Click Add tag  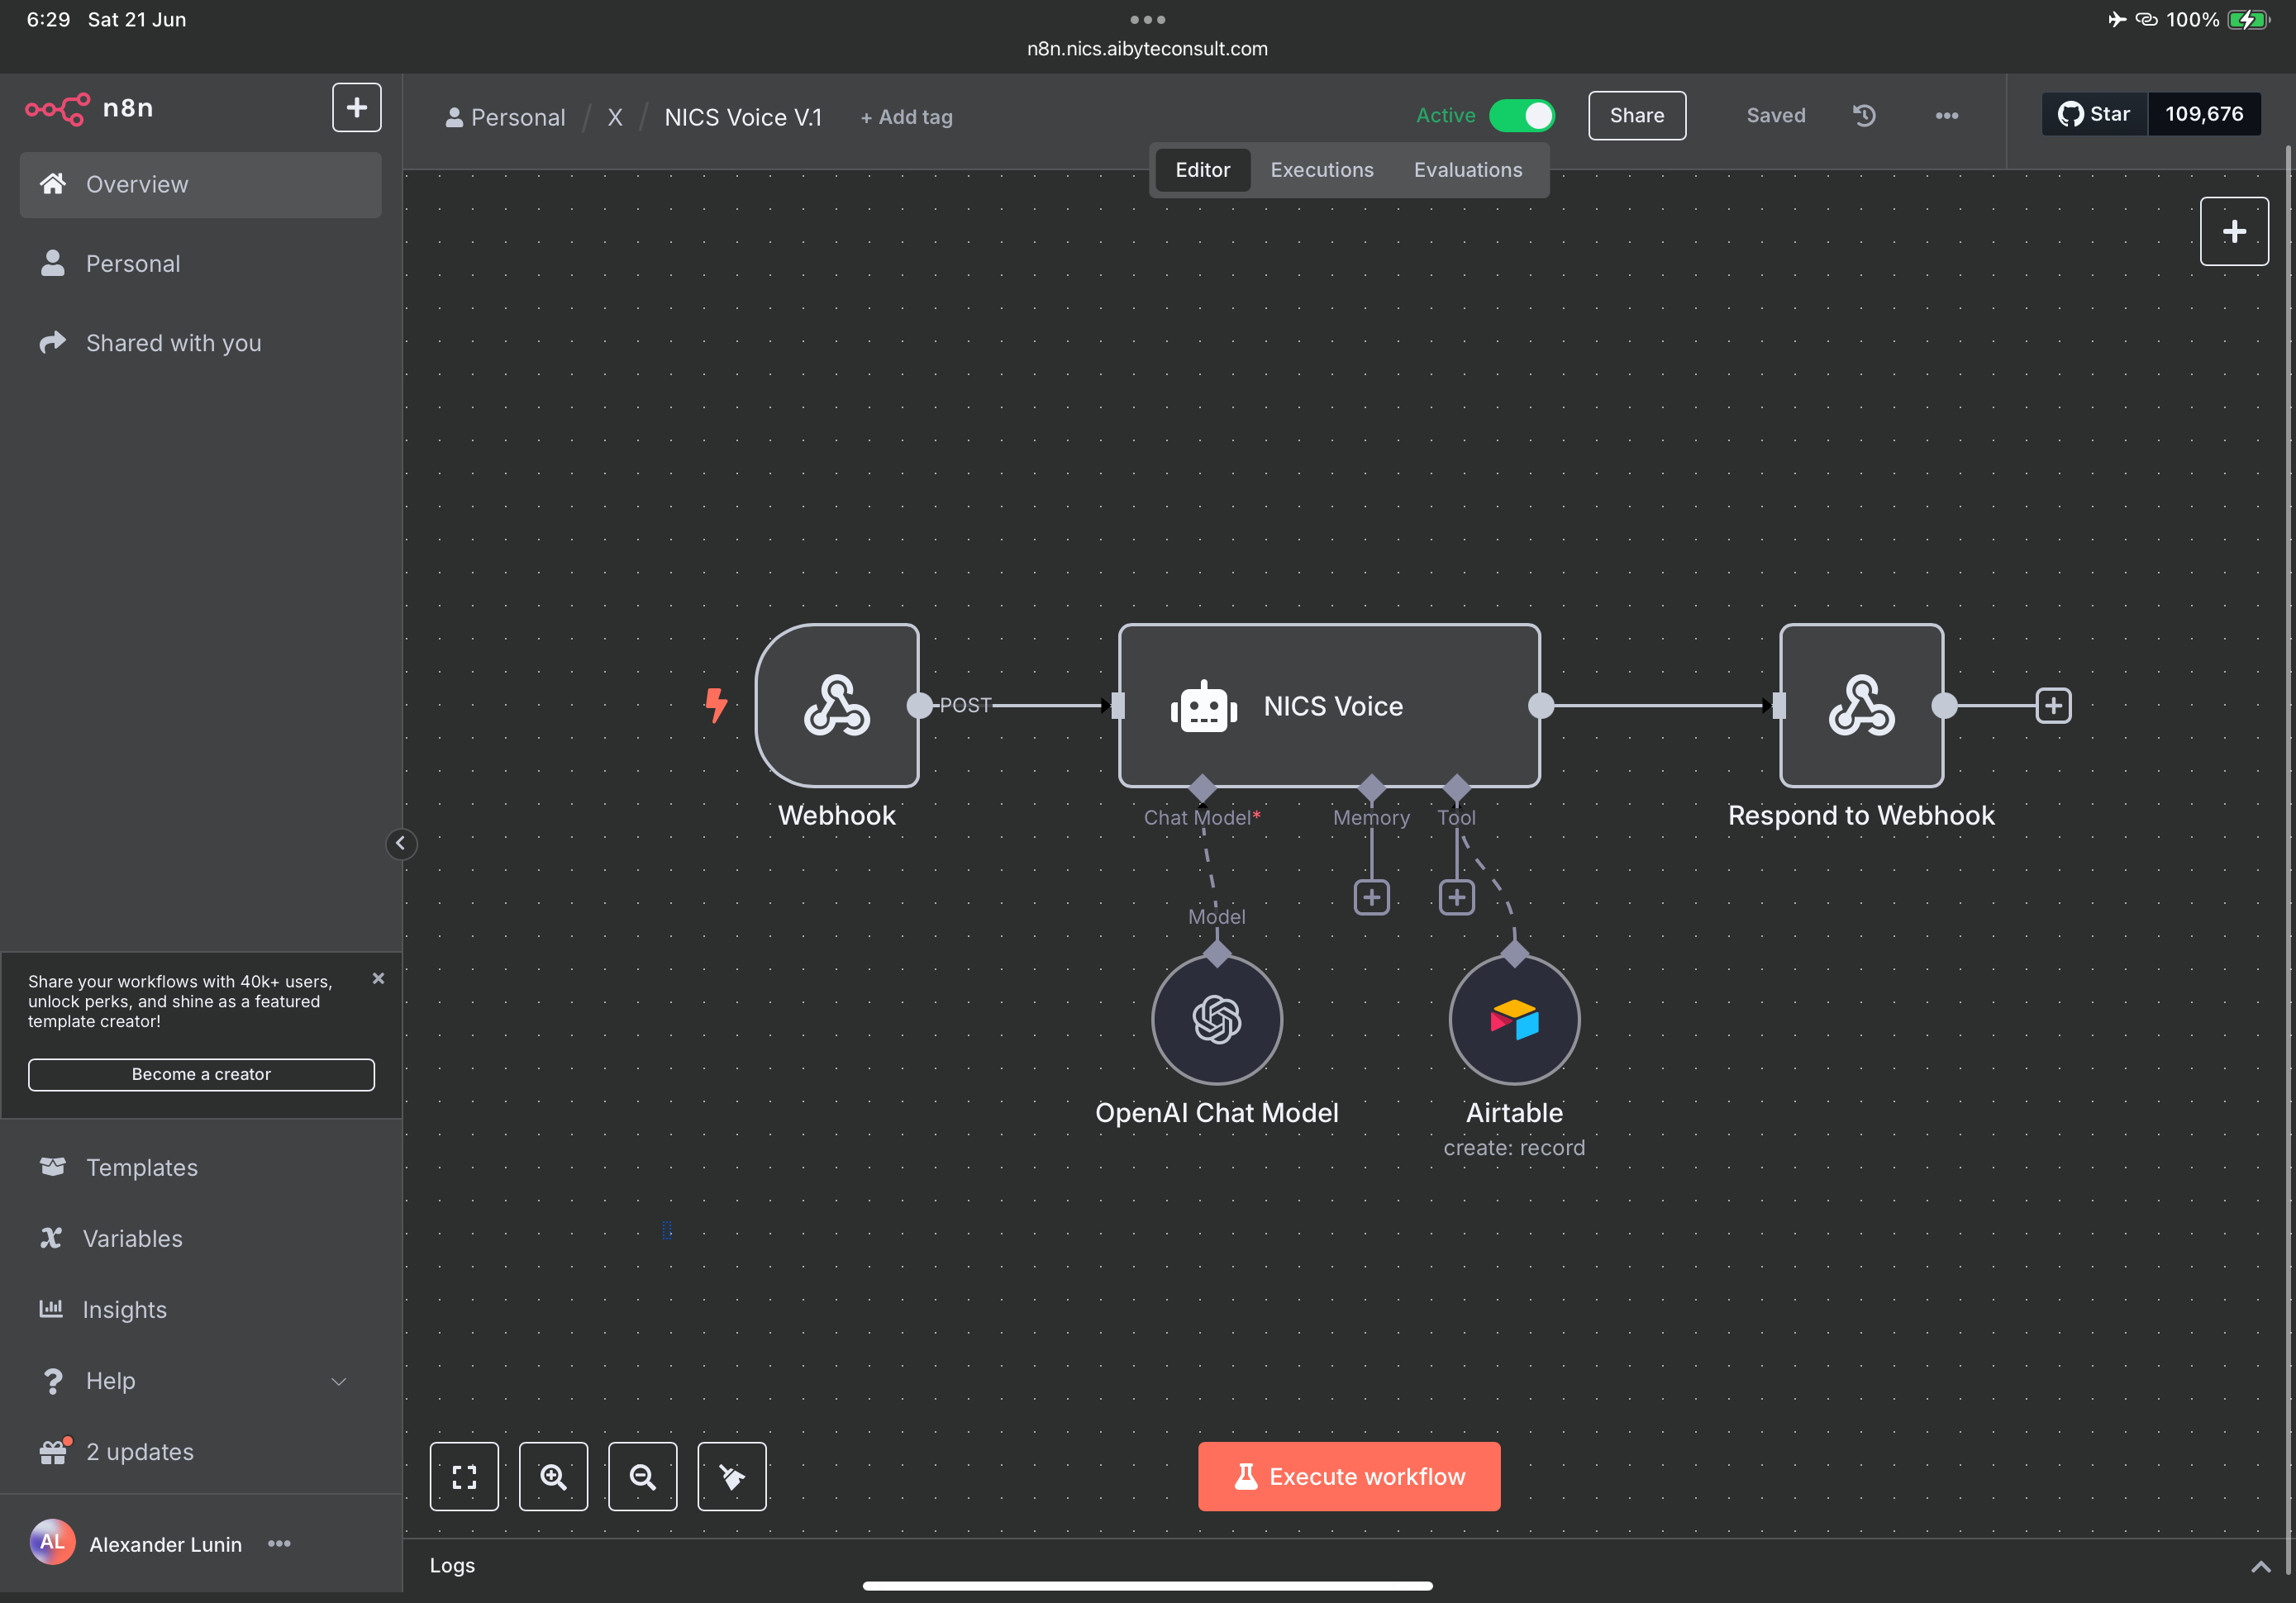[x=906, y=117]
